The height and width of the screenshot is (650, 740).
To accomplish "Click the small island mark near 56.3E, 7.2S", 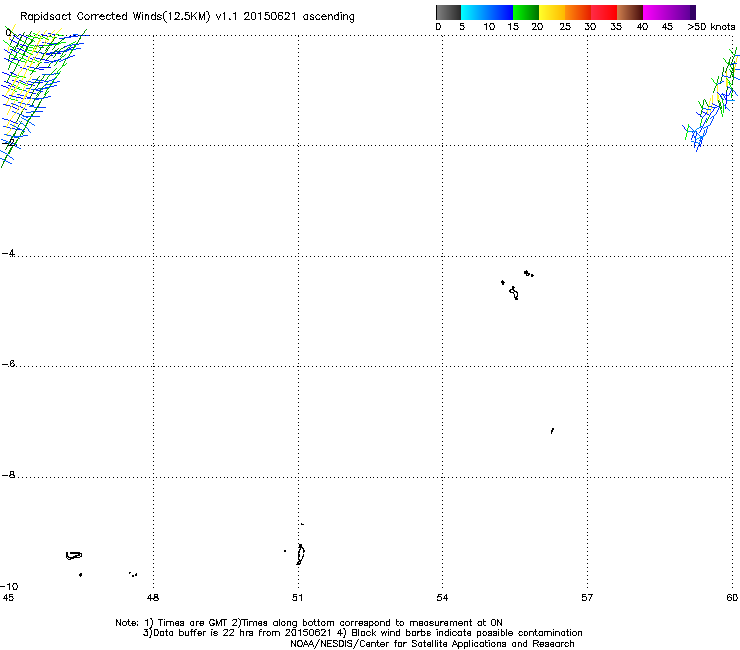I will tap(552, 431).
